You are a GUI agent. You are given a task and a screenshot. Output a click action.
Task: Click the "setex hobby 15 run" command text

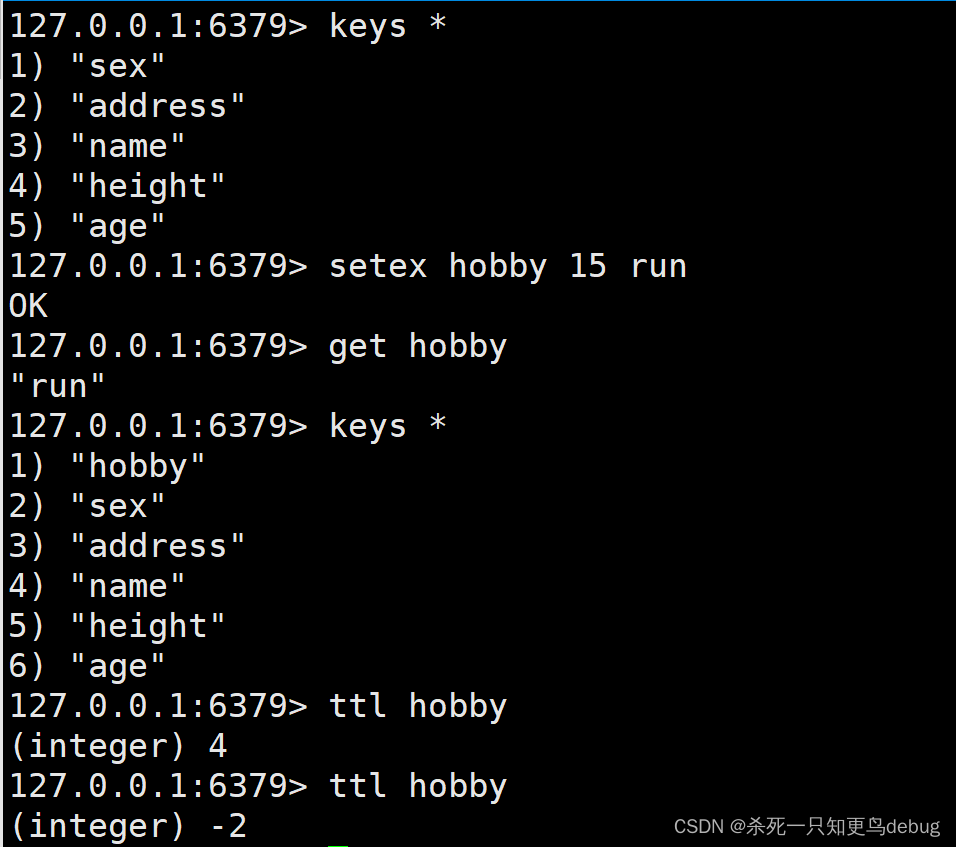coord(507,267)
